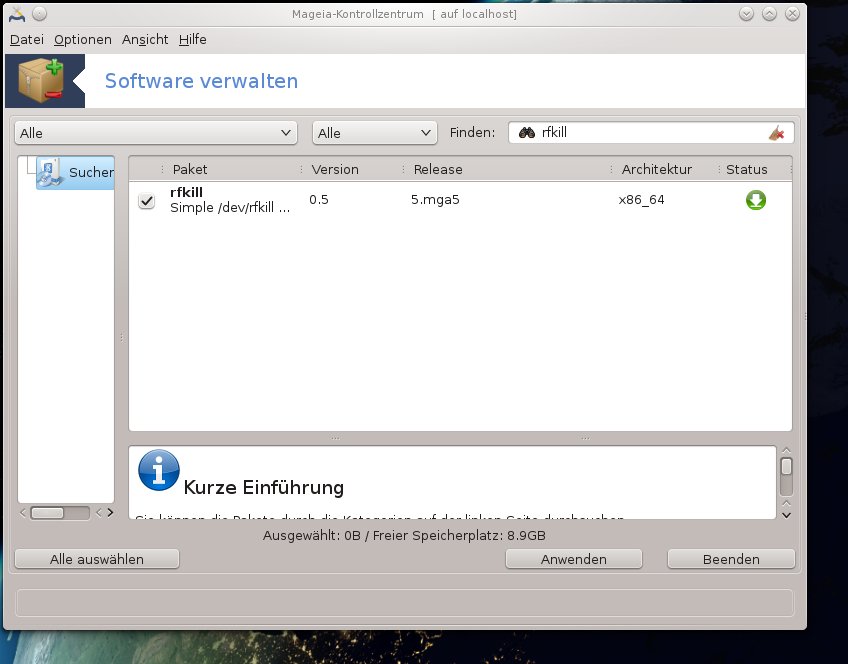This screenshot has height=664, width=848.
Task: Click the rfkill search input field
Action: pos(651,132)
